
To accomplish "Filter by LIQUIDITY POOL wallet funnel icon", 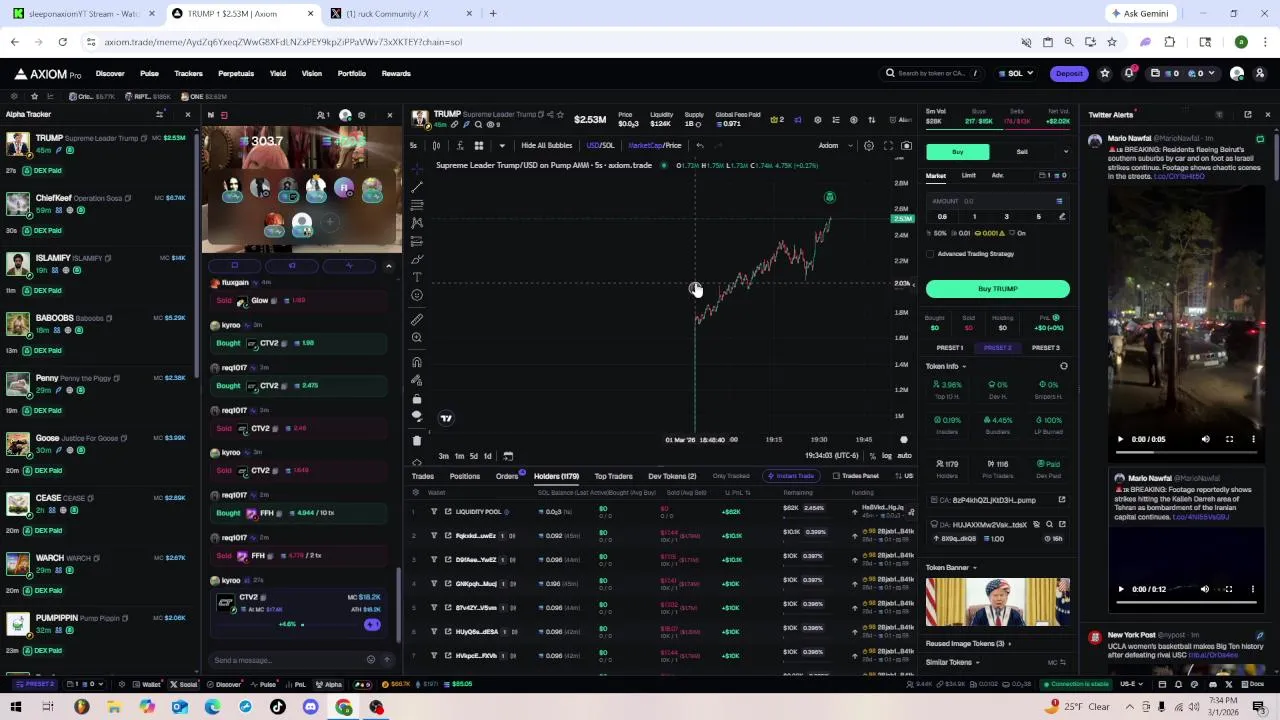I will click(434, 512).
